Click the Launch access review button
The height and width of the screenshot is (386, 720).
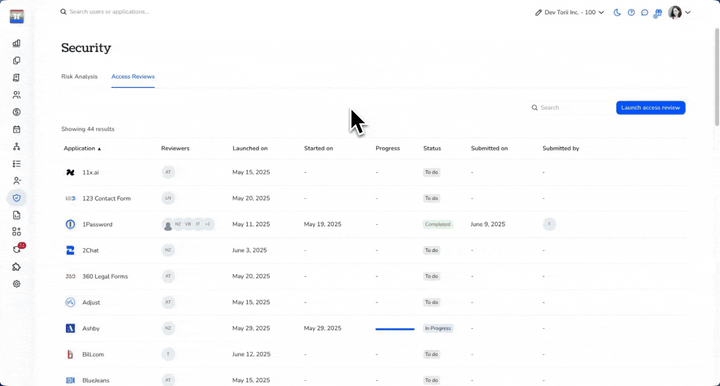[651, 107]
